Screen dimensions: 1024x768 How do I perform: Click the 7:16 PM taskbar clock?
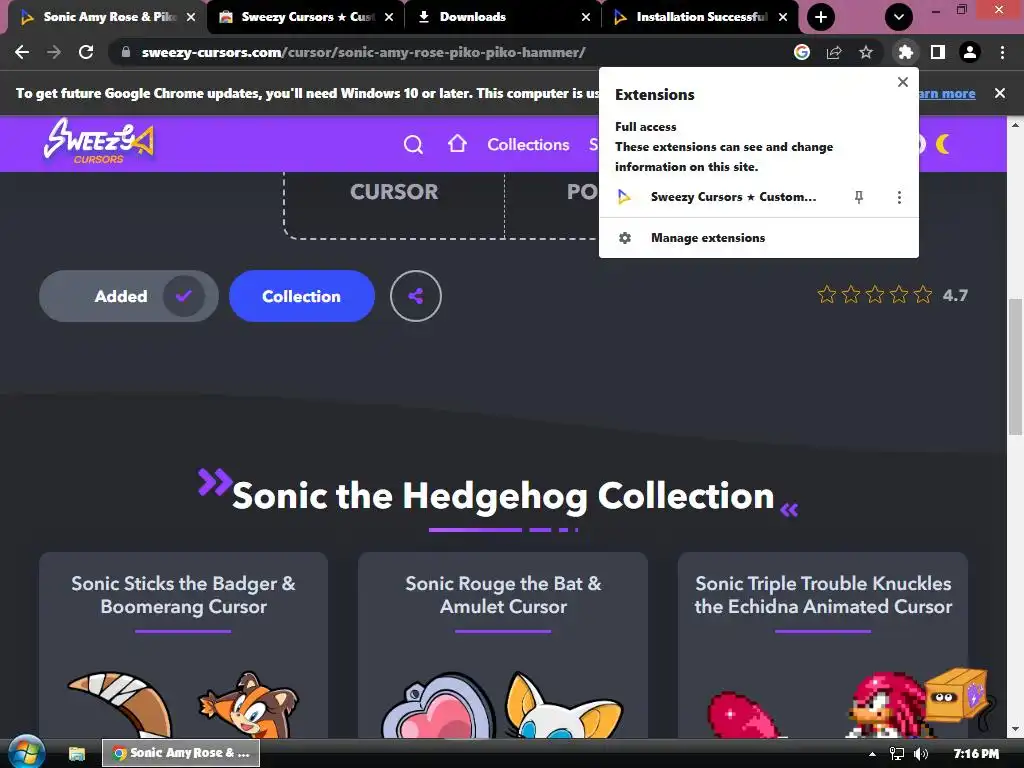click(x=976, y=754)
